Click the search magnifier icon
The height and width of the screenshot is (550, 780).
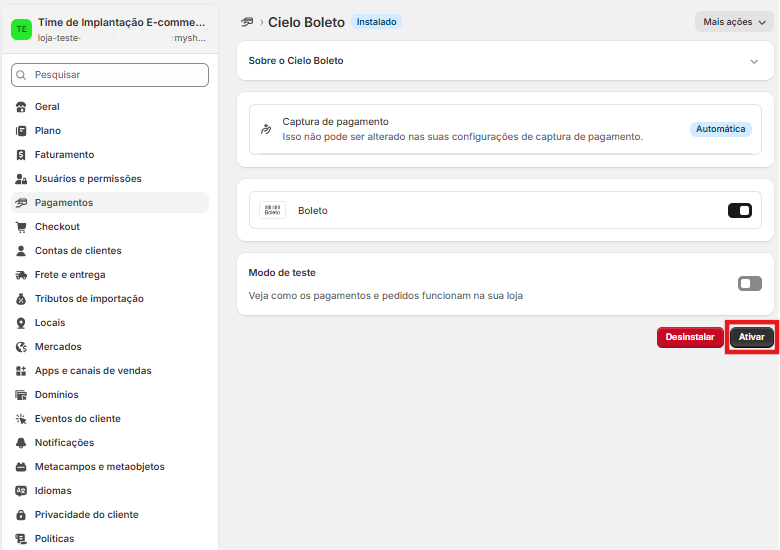click(21, 75)
